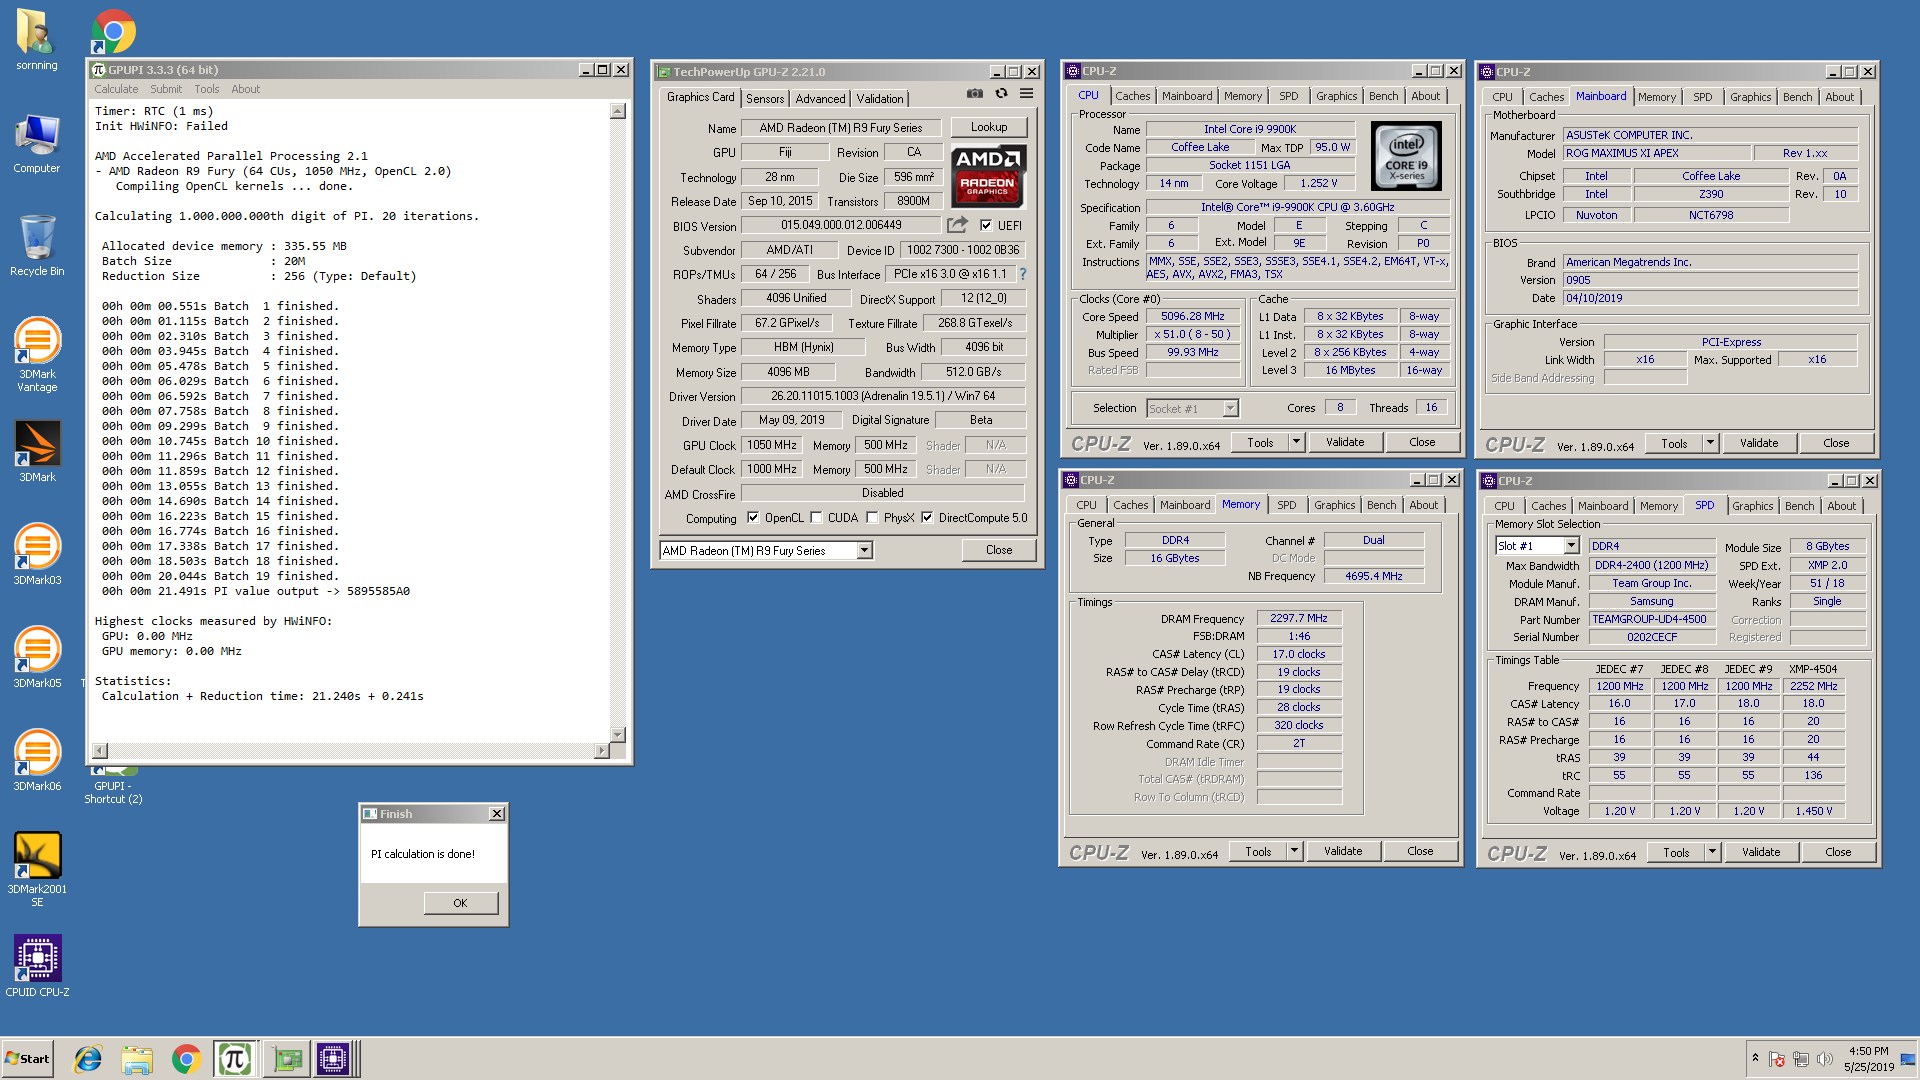The image size is (1920, 1080).
Task: Click the AMD Radeon Graphics logo
Action: (x=987, y=175)
